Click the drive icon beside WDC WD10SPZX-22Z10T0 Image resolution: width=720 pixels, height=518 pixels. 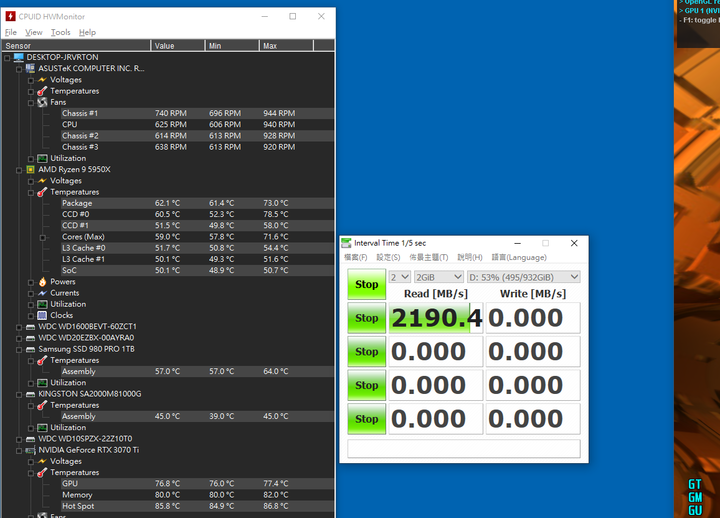click(x=30, y=439)
